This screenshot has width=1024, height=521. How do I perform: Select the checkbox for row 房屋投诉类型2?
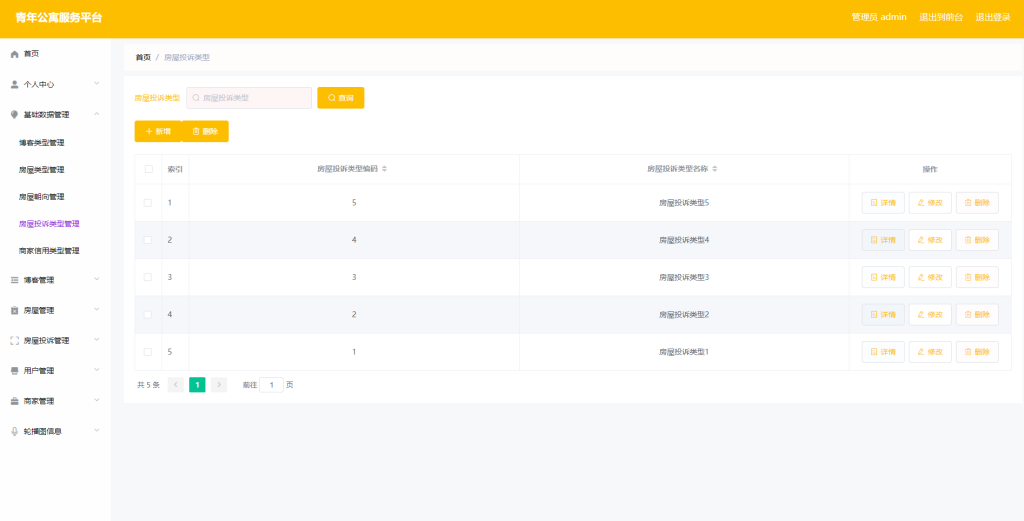(x=148, y=314)
